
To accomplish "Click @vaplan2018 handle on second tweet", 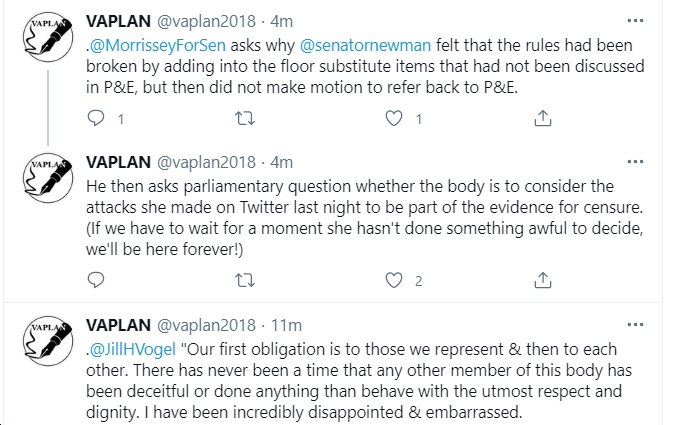I will tap(206, 162).
